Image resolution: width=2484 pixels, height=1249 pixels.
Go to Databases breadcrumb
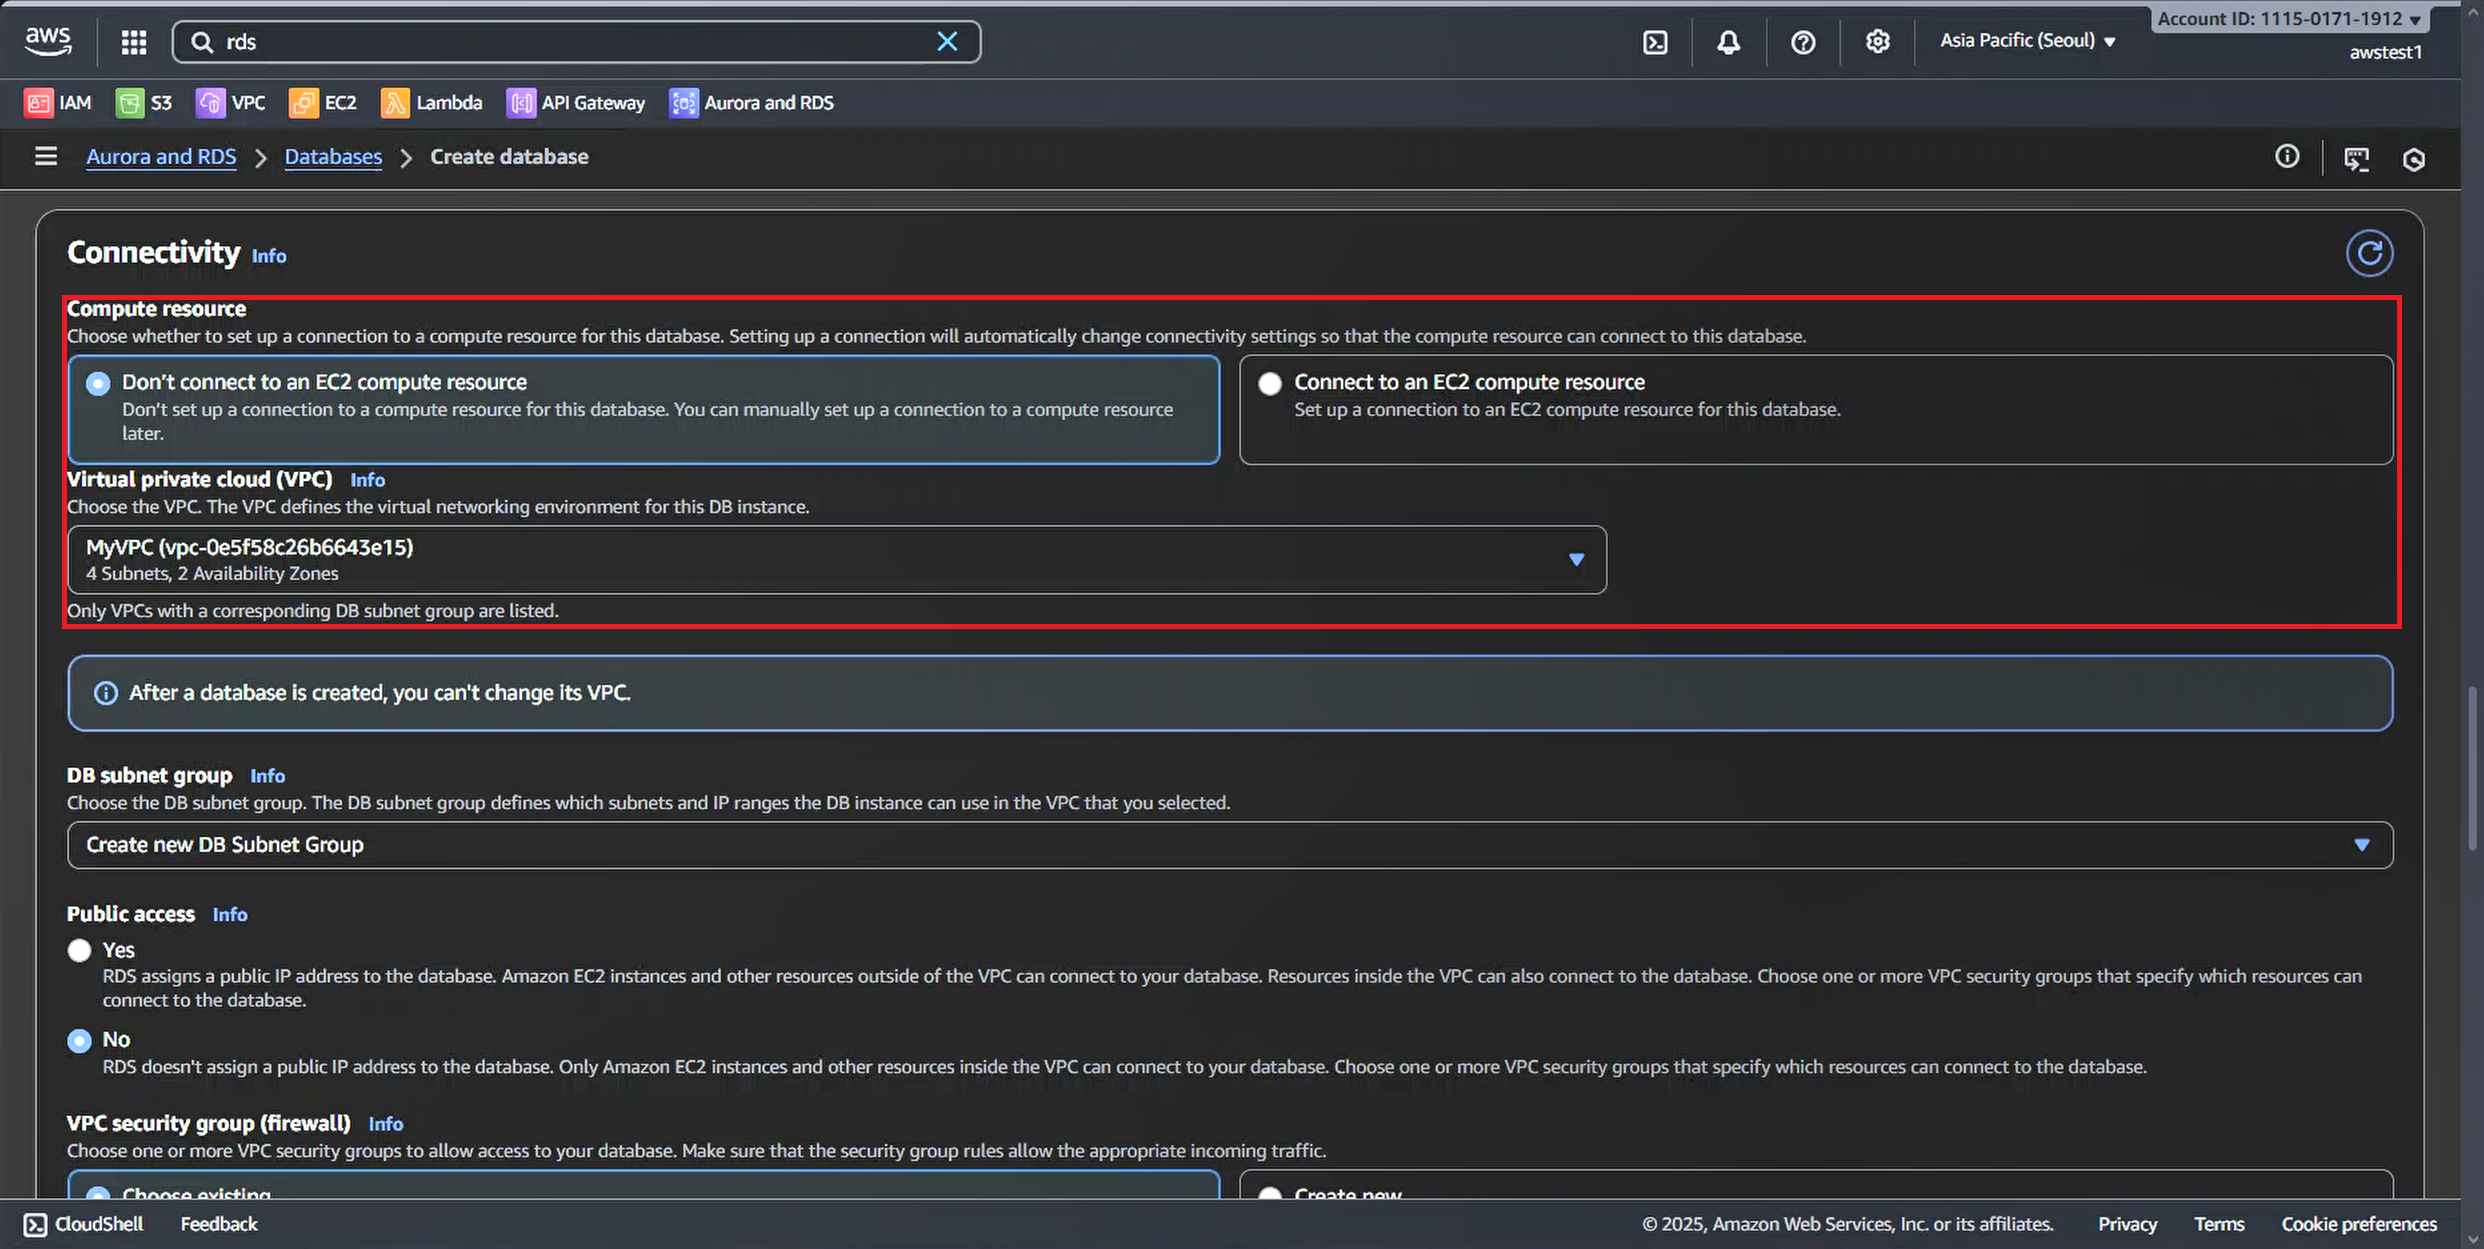tap(333, 157)
